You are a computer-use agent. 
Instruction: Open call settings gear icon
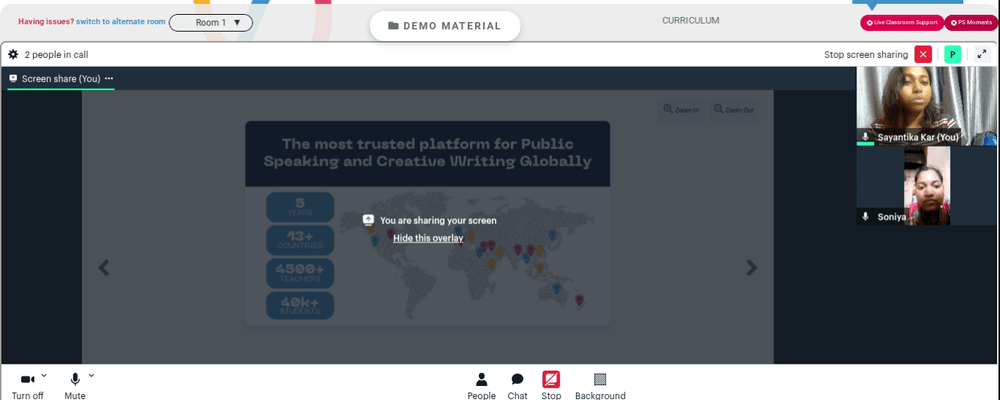click(x=13, y=55)
